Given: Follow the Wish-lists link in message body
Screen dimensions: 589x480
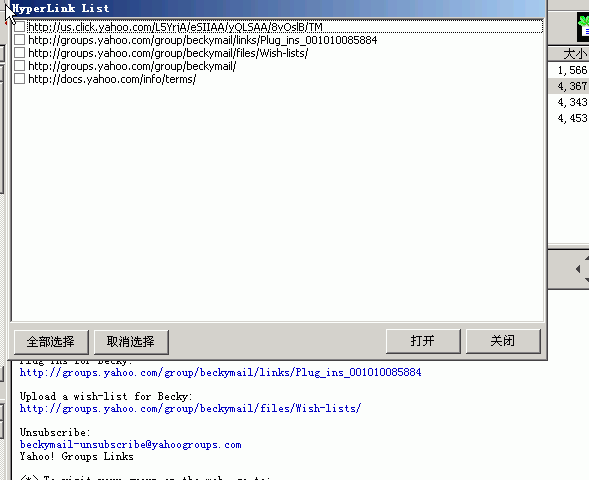Looking at the screenshot, I should coord(190,408).
